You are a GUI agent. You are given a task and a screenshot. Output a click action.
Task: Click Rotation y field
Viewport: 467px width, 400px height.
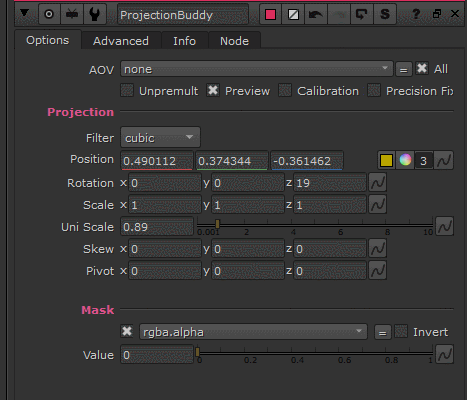[x=248, y=183]
